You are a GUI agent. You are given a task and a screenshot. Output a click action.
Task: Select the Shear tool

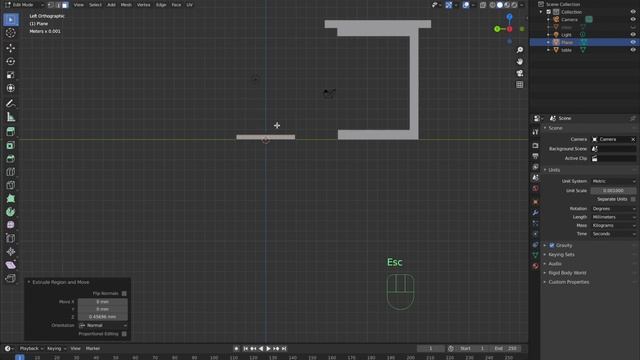(11, 265)
